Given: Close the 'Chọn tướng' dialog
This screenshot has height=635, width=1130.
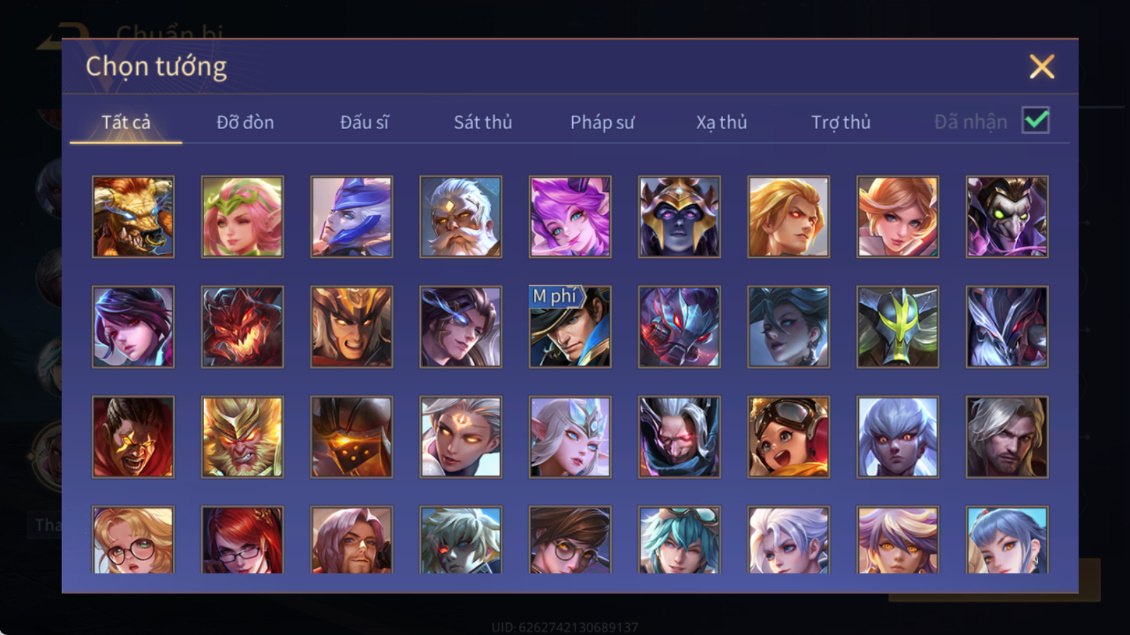Looking at the screenshot, I should coord(1042,66).
